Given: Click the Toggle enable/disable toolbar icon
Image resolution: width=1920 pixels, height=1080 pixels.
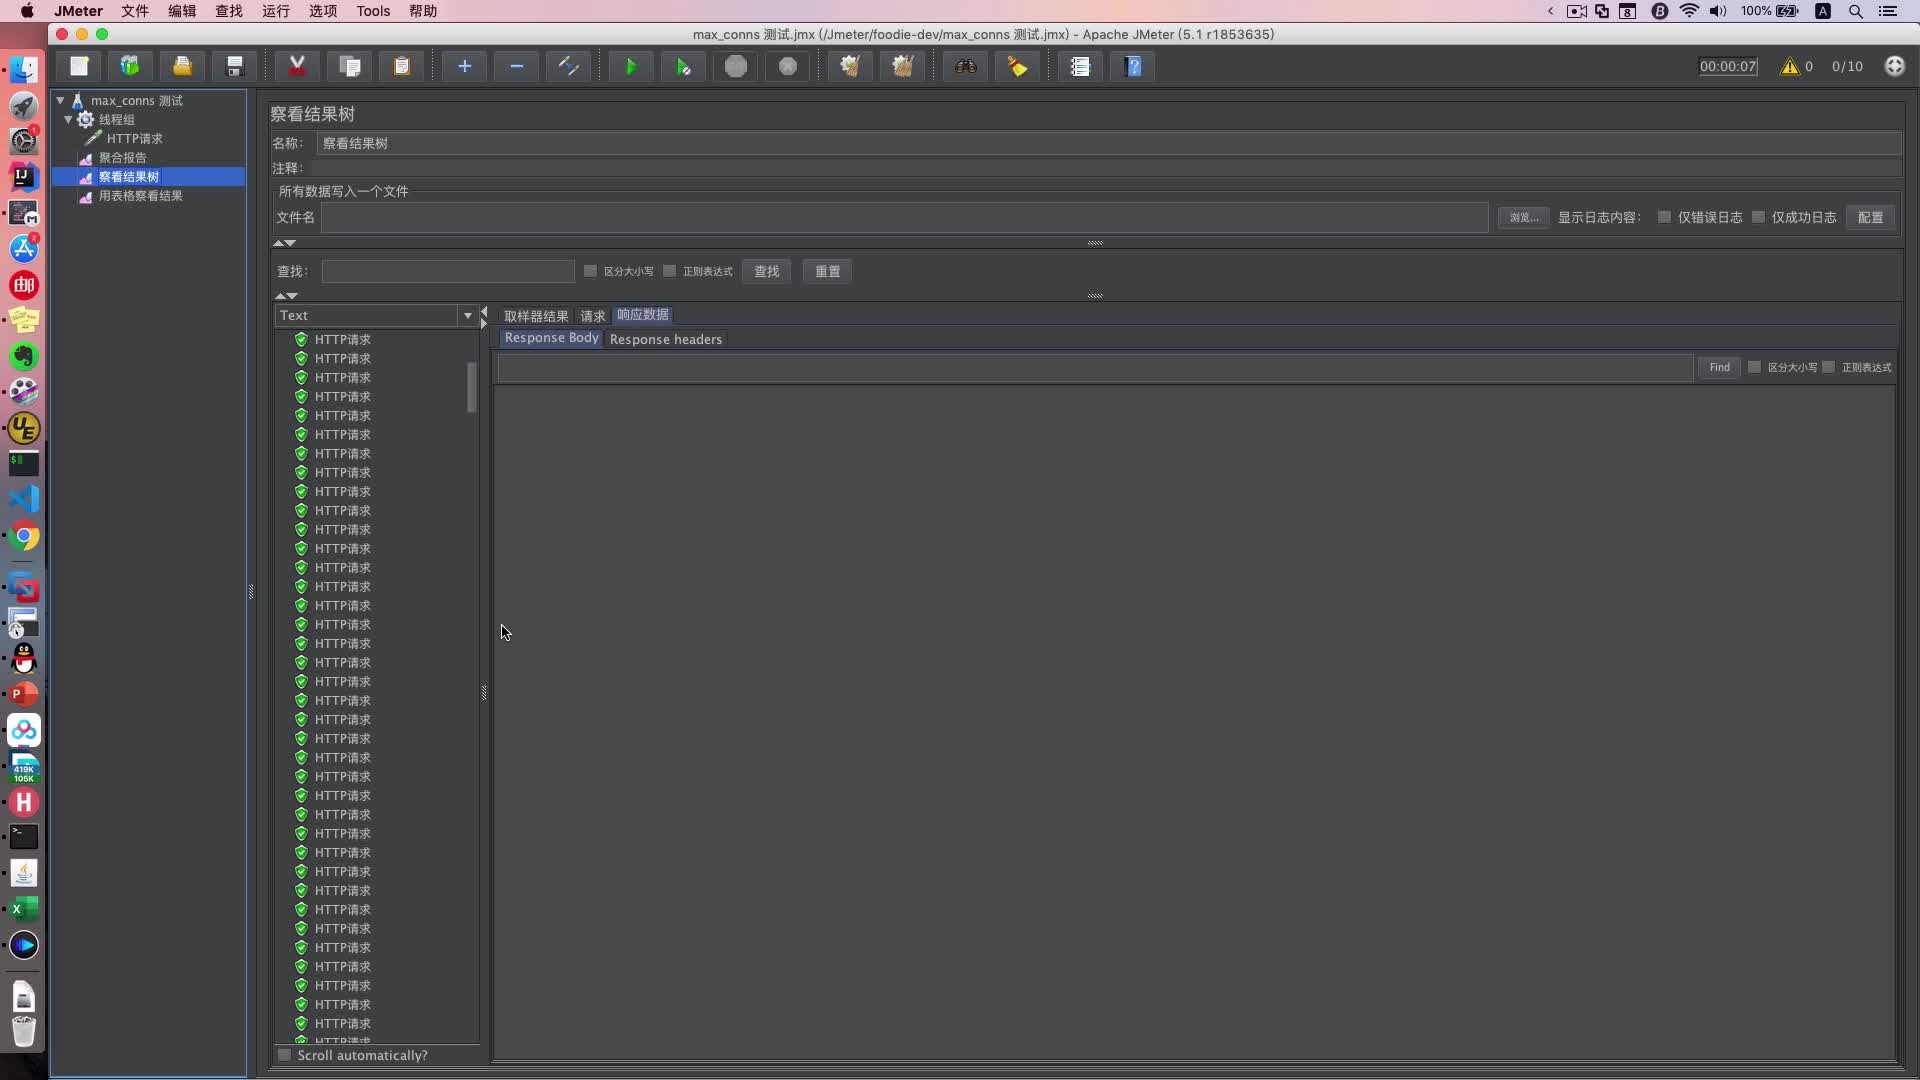Looking at the screenshot, I should 568,66.
